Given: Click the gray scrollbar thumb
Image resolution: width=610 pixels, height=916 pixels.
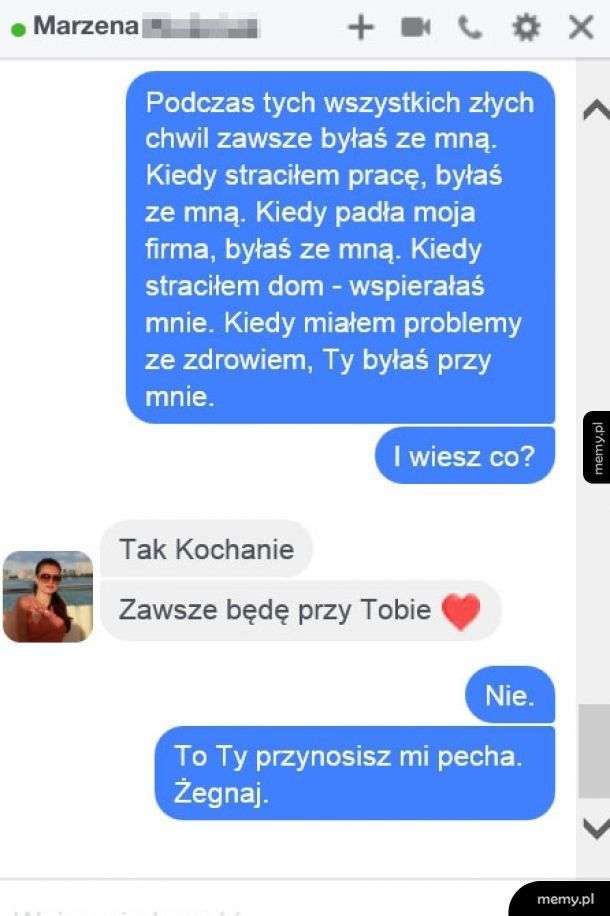Looking at the screenshot, I should tap(594, 751).
